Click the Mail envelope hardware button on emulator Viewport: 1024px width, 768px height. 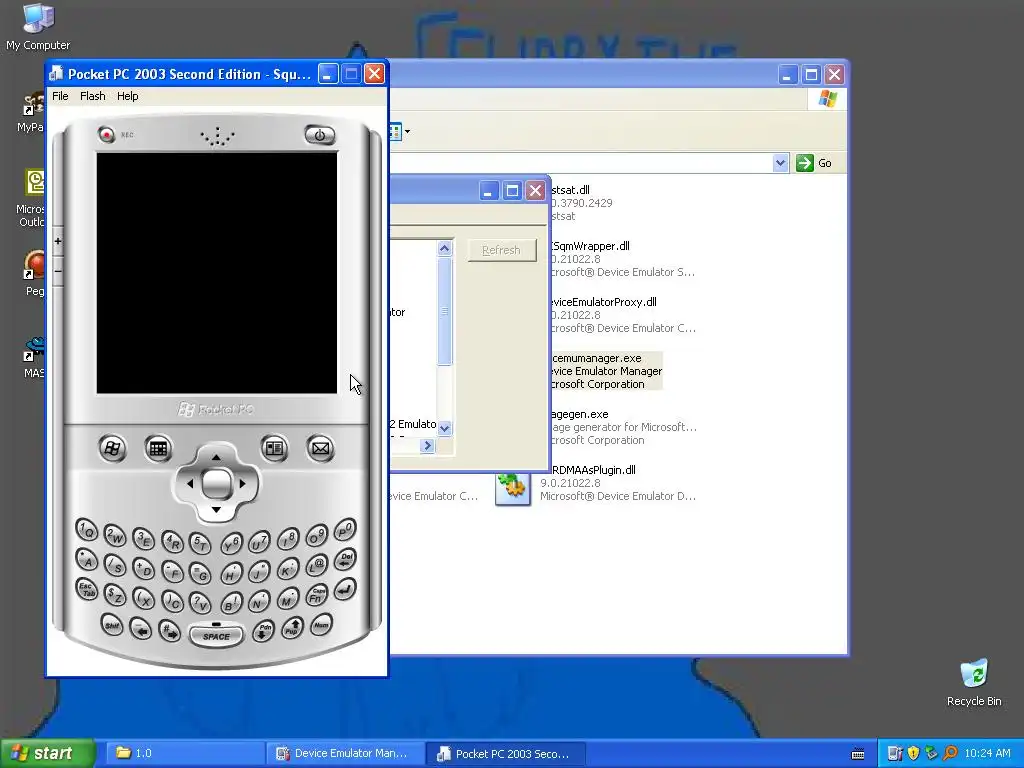[x=320, y=449]
